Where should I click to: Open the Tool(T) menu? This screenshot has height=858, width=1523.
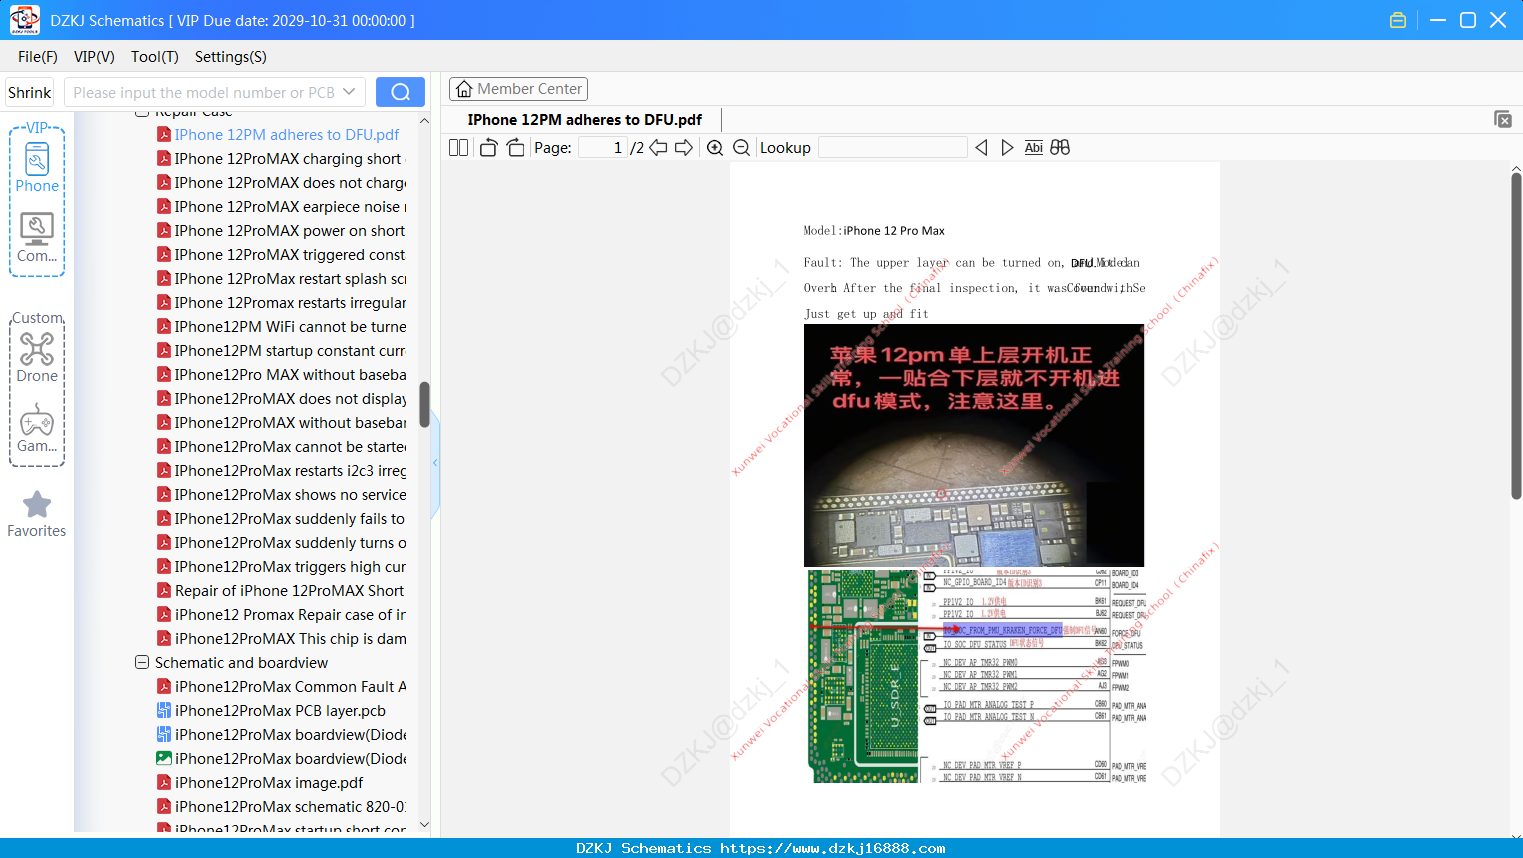tap(155, 57)
